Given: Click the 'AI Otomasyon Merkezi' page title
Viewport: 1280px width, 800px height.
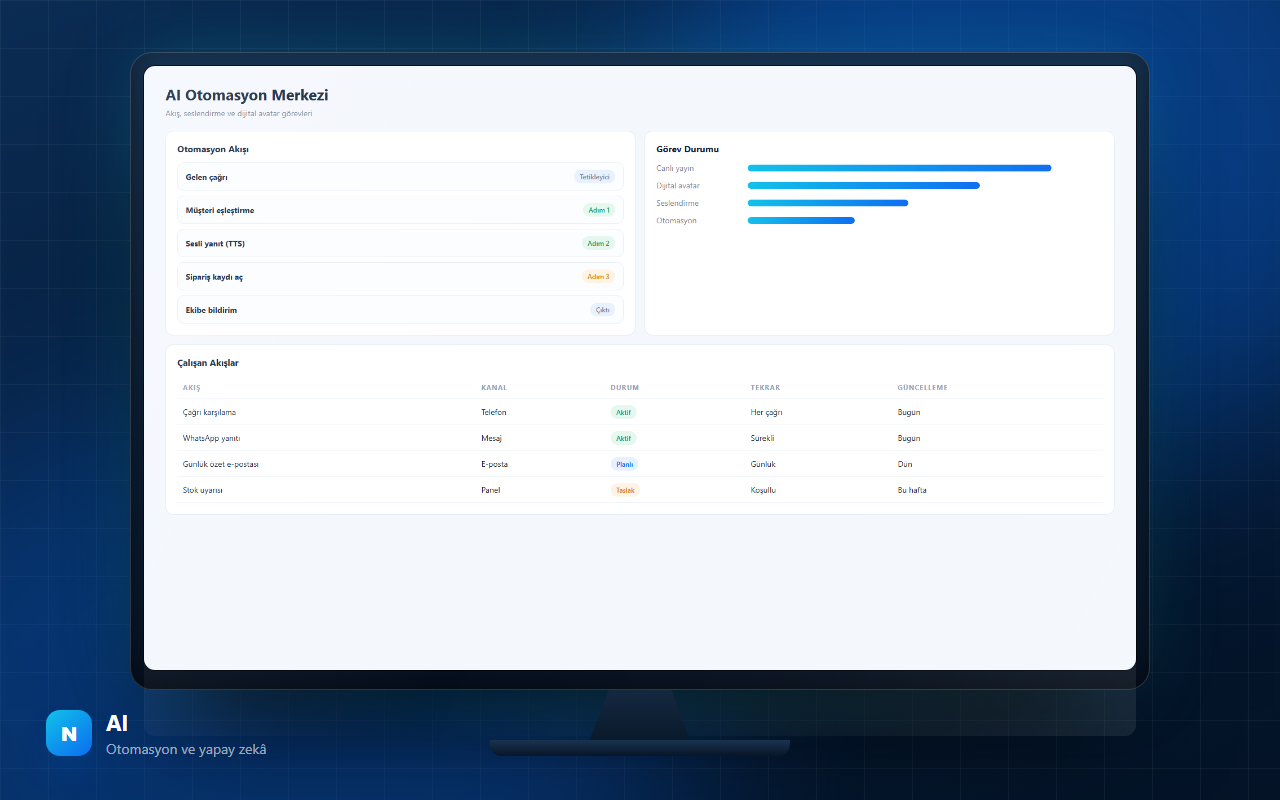Looking at the screenshot, I should (247, 95).
